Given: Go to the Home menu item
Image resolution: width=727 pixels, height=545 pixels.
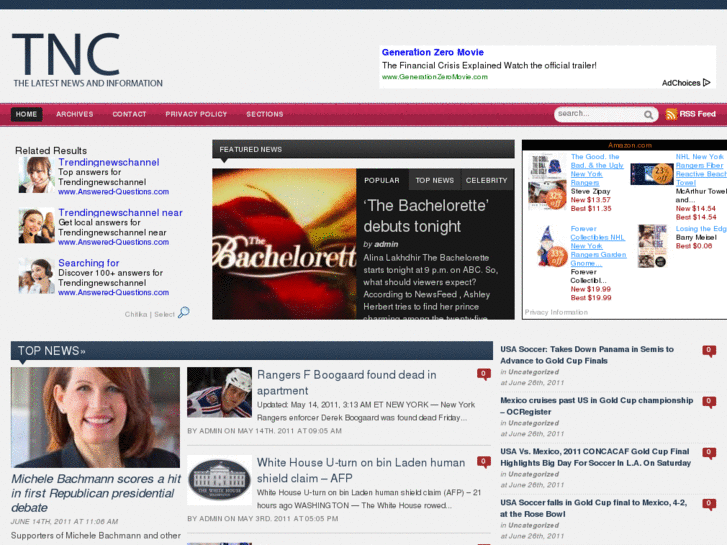Looking at the screenshot, I should [x=26, y=114].
